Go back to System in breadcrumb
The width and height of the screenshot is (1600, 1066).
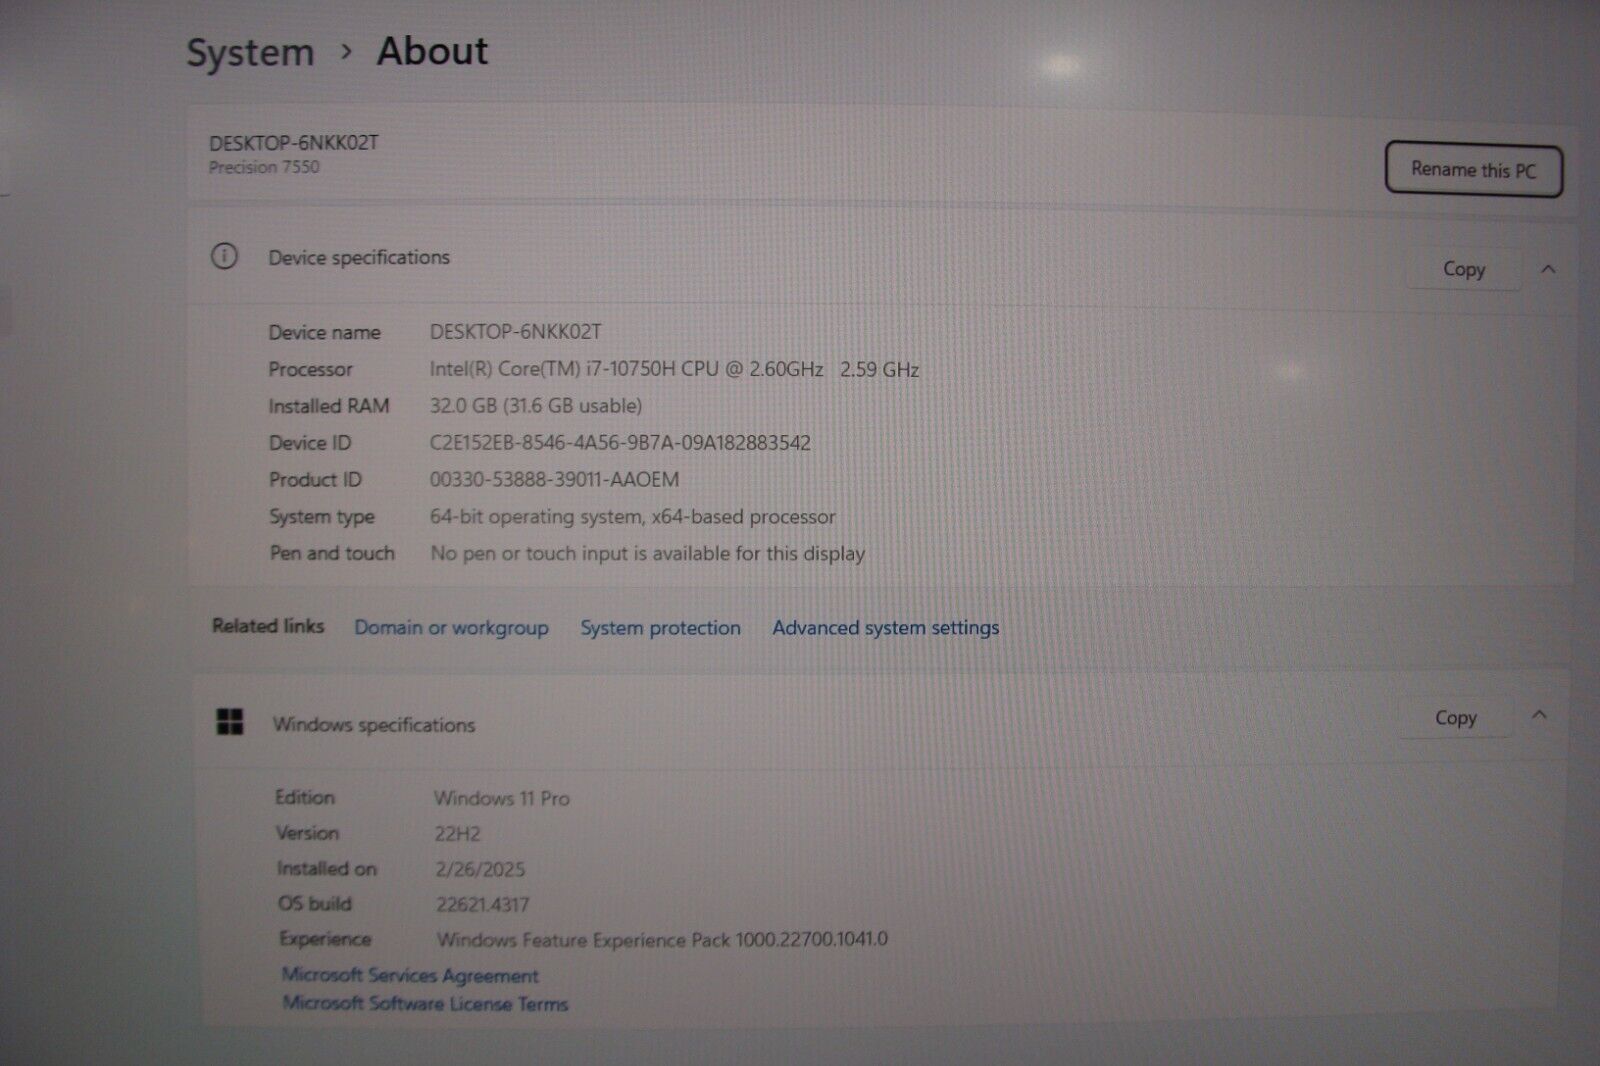click(250, 52)
